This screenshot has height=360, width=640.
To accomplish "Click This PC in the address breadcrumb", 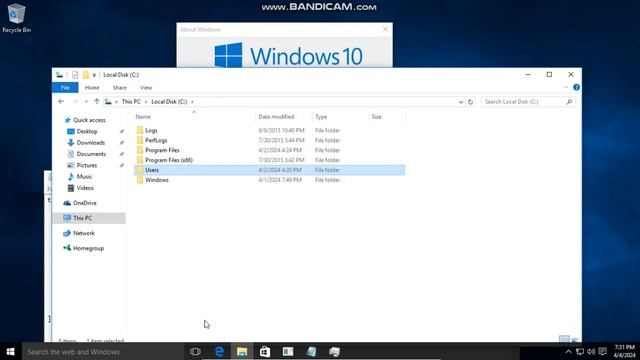I will pyautogui.click(x=131, y=102).
